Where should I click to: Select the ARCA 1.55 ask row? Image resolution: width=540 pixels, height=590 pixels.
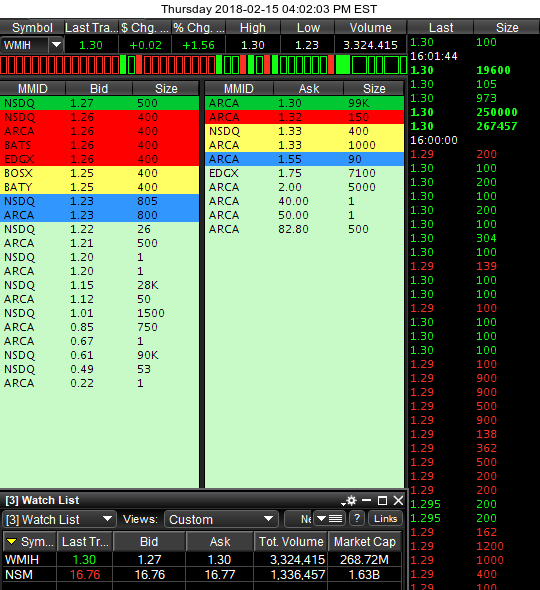304,159
